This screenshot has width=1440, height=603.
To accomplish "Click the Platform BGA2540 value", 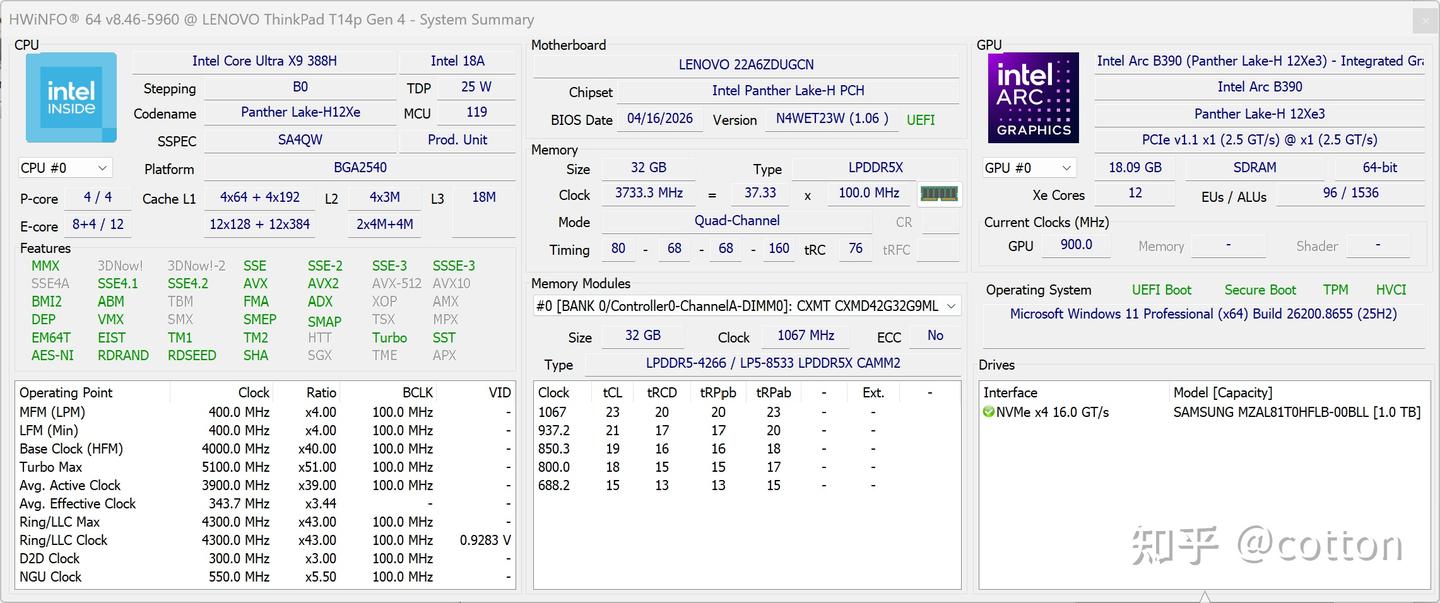I will coord(360,168).
